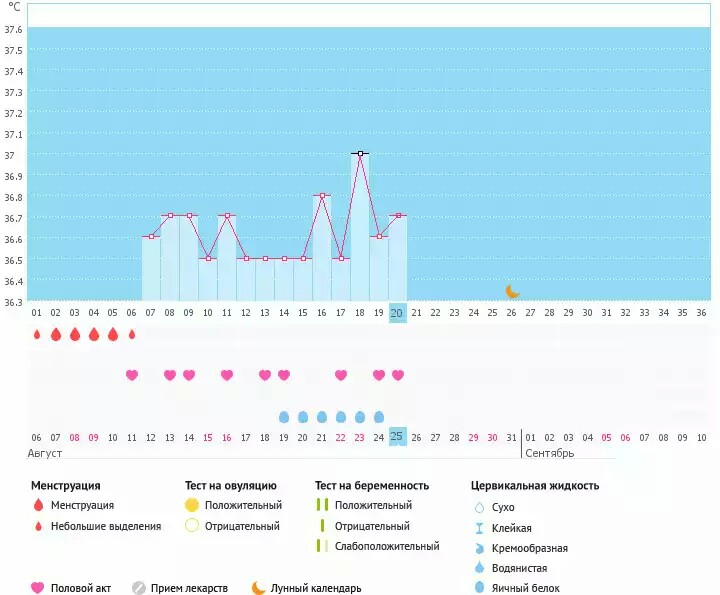
Task: Click the Слабоположительный pregnancy test icon
Action: click(322, 546)
